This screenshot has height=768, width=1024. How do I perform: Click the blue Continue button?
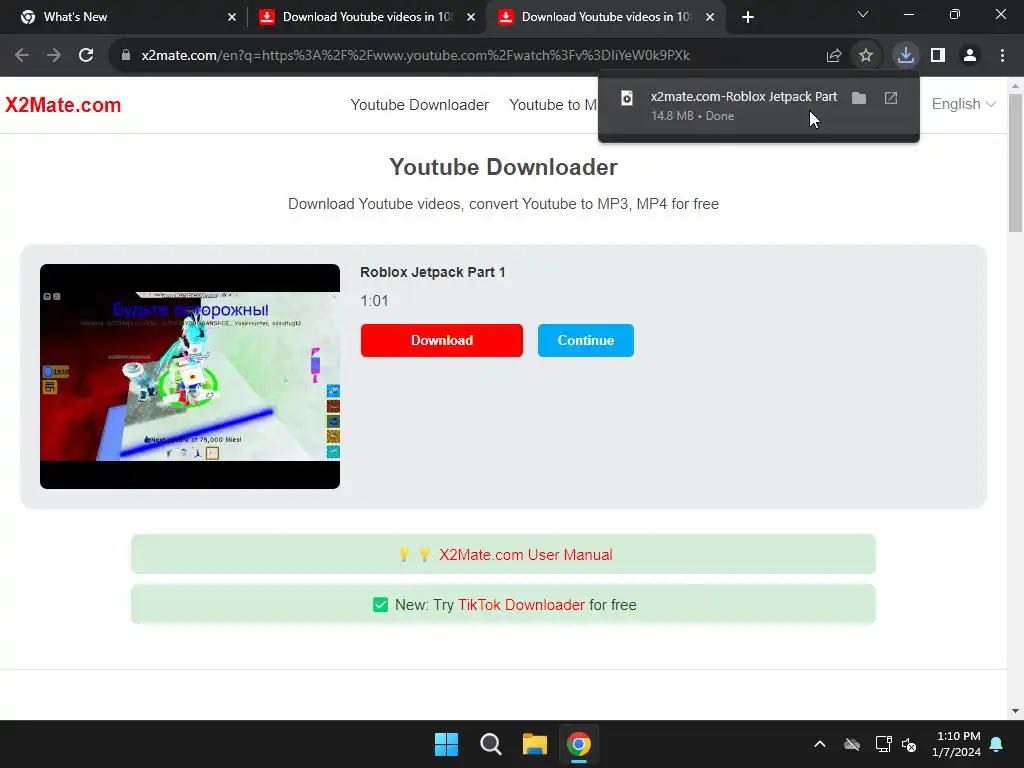tap(586, 340)
